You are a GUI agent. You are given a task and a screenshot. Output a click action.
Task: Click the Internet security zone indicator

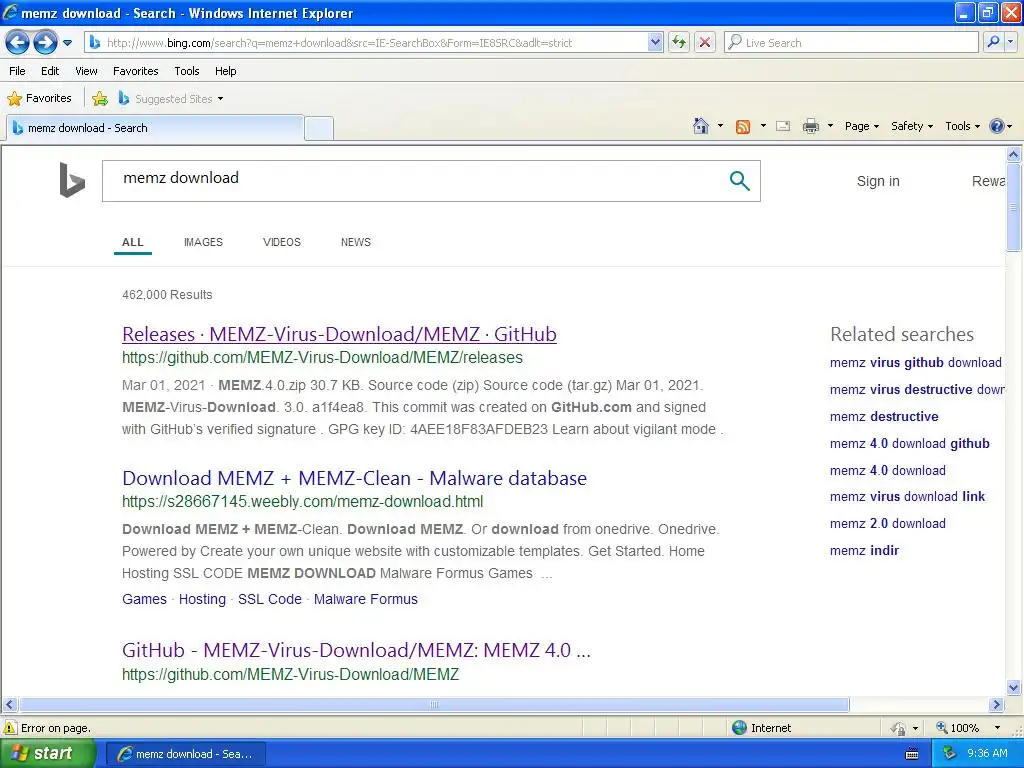tap(761, 728)
